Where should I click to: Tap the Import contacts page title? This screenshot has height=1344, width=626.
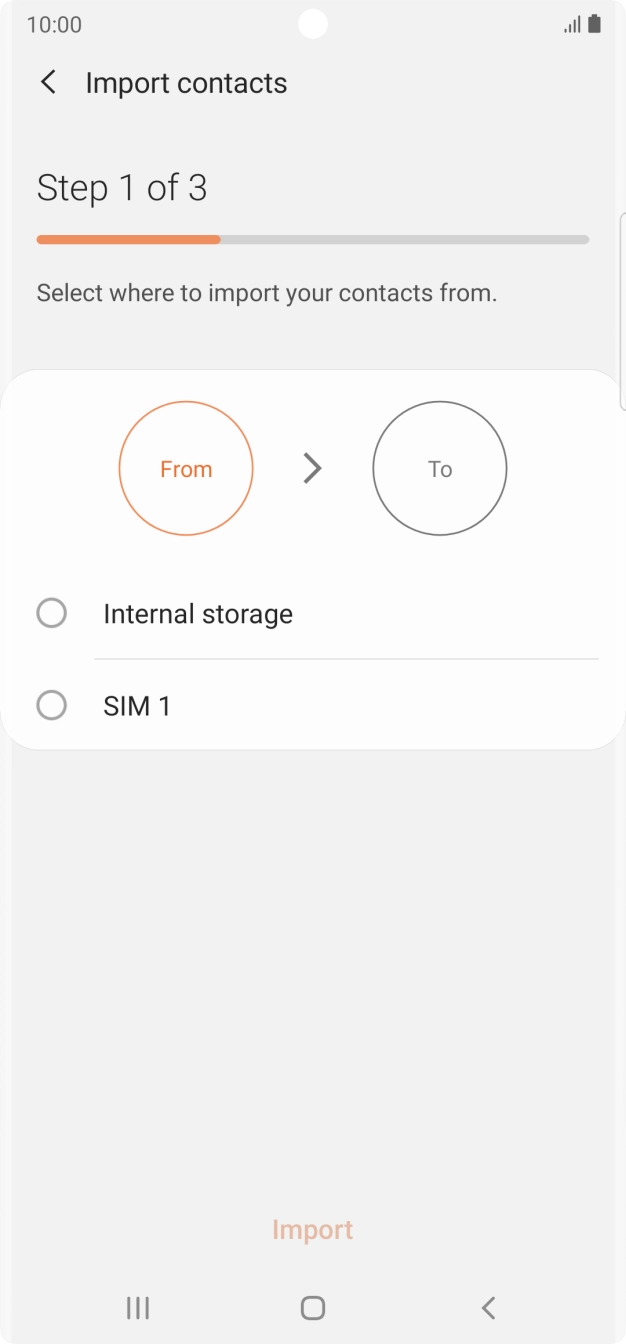click(186, 83)
